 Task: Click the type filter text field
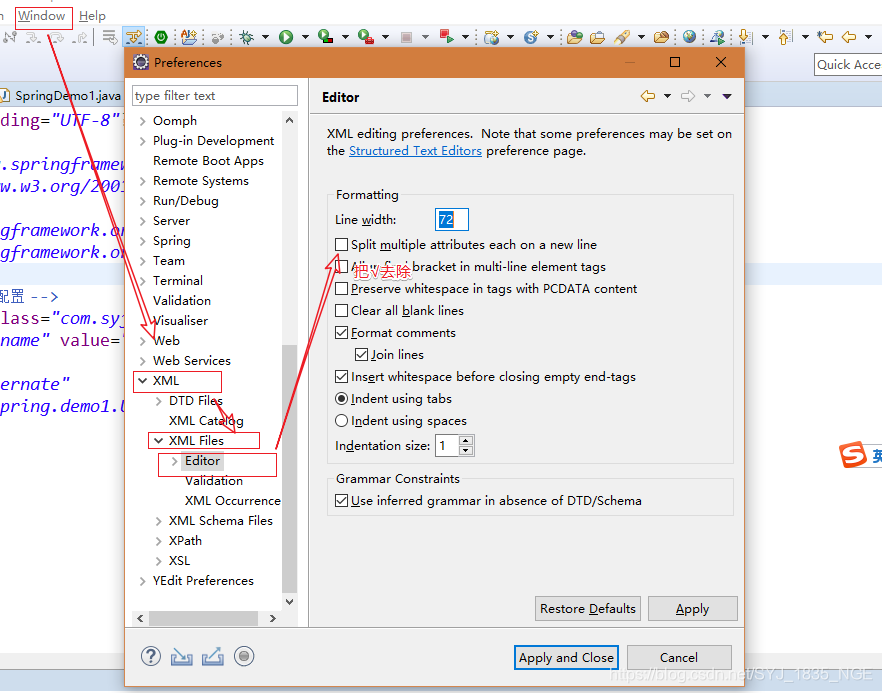tap(215, 96)
